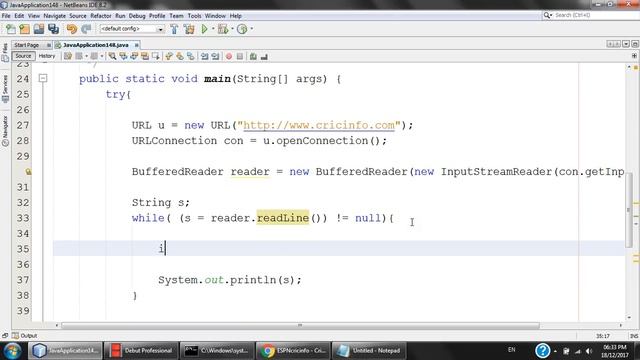Click the Find Selection magnifier icon

[x=112, y=56]
